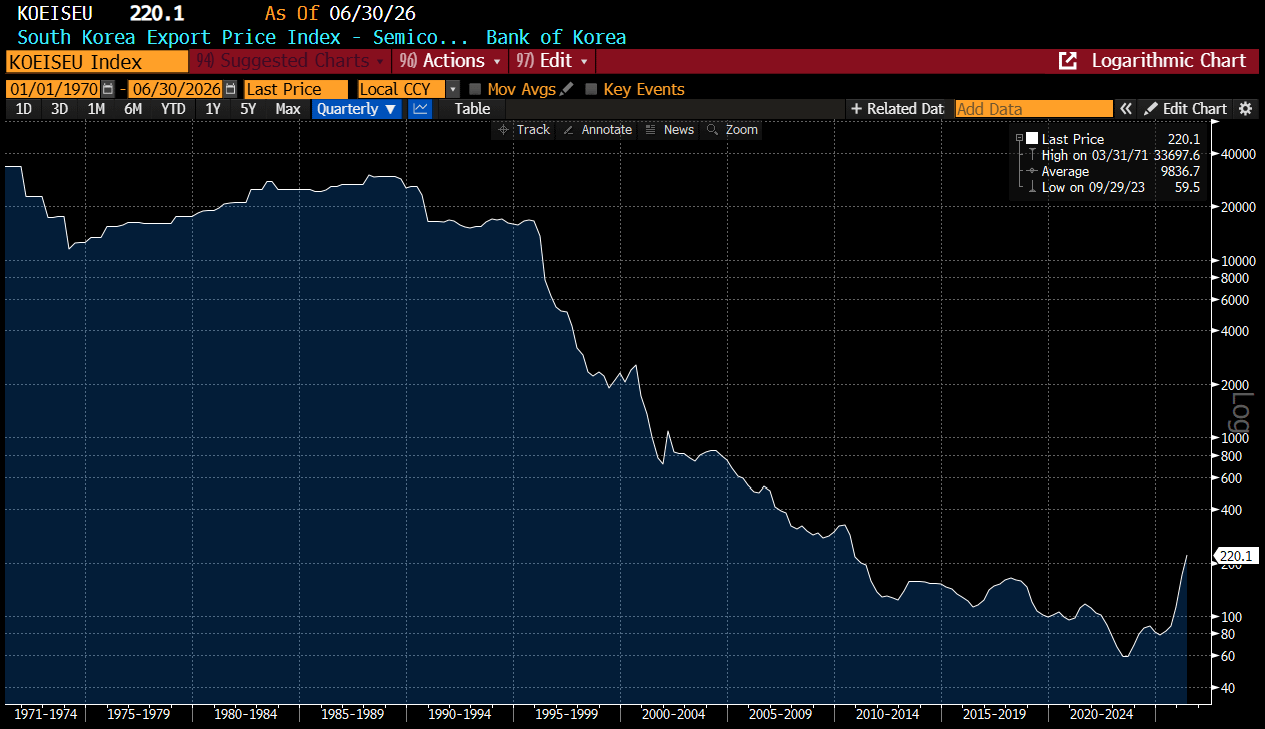Click the '2020-2024' x-axis label
1265x729 pixels.
coord(1101,714)
